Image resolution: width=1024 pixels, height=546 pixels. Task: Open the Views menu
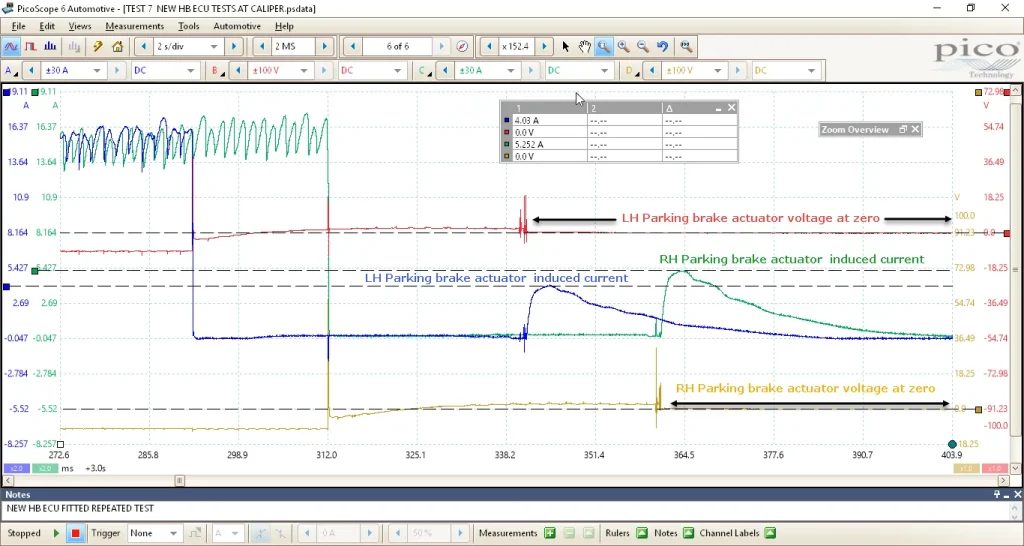[80, 26]
